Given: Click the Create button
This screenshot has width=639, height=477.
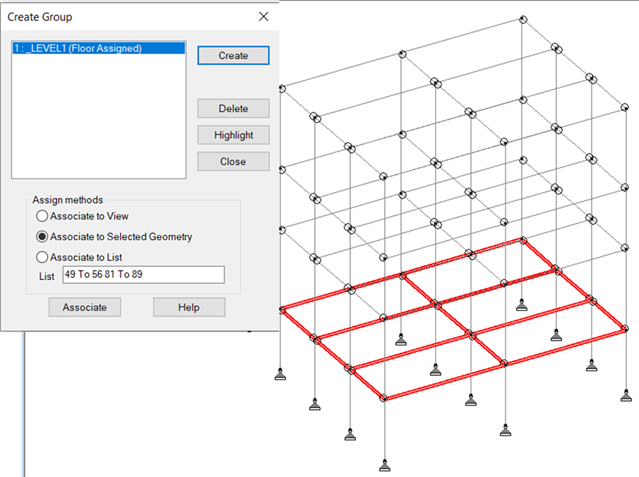Looking at the screenshot, I should pos(233,55).
